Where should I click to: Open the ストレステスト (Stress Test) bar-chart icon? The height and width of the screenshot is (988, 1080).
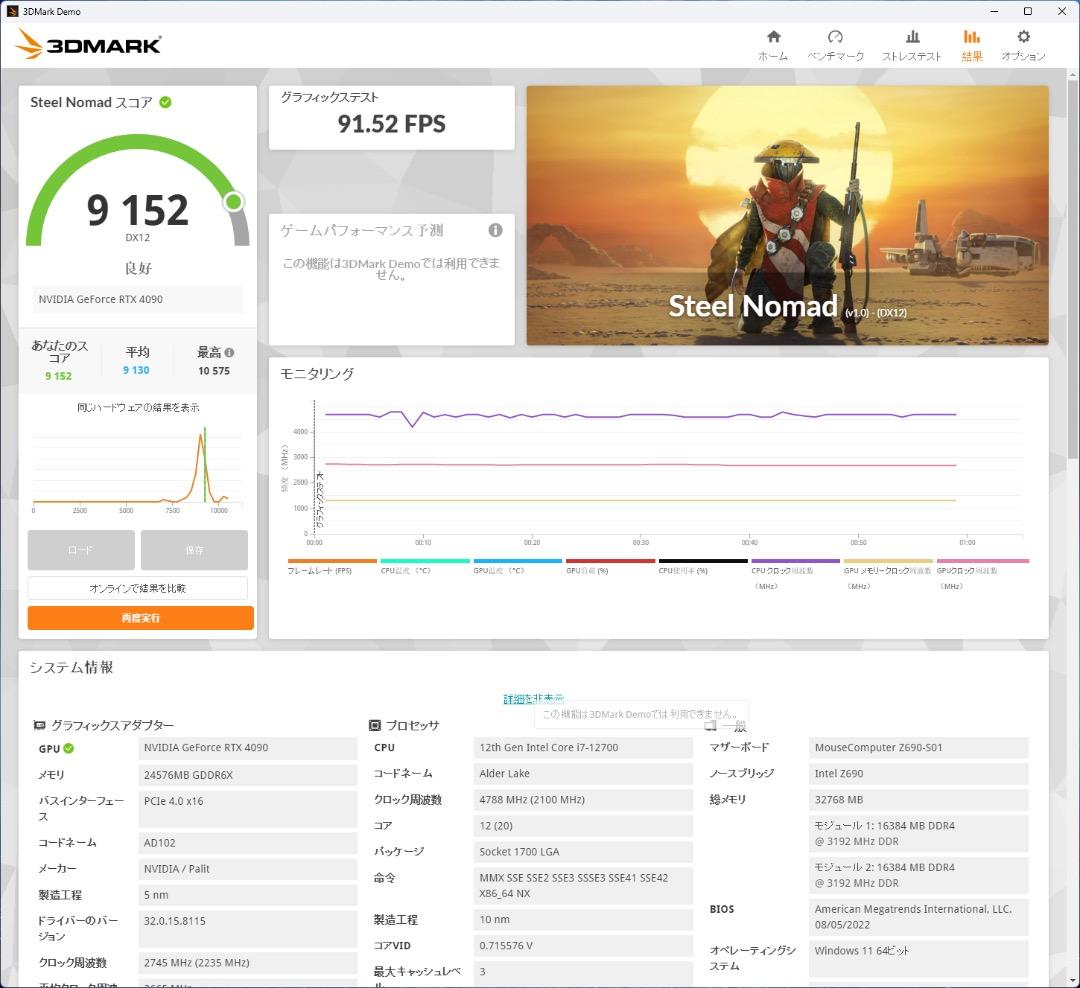tap(911, 42)
